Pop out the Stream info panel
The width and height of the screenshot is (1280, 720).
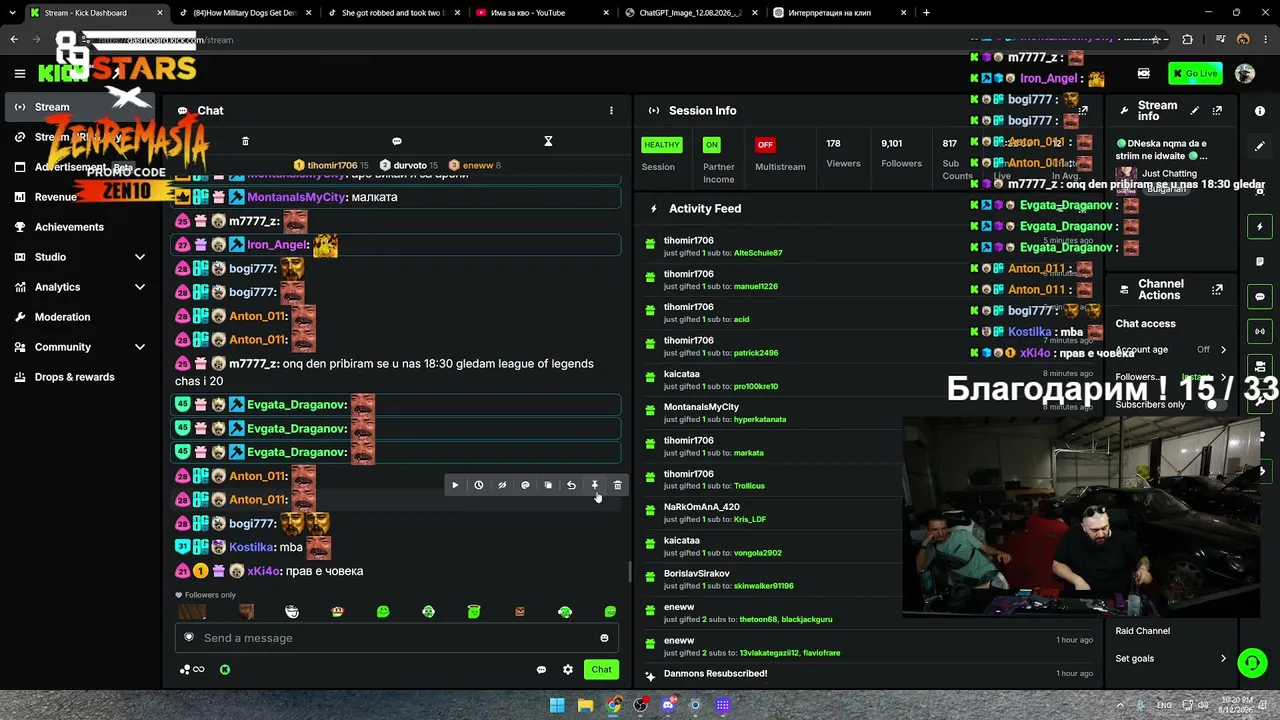pyautogui.click(x=1217, y=111)
